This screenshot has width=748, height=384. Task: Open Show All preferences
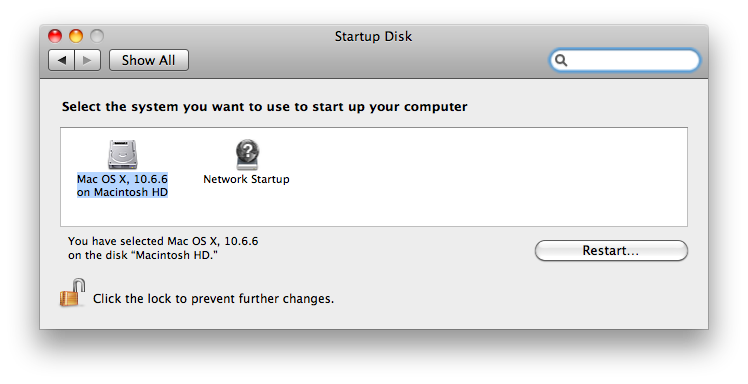[149, 60]
